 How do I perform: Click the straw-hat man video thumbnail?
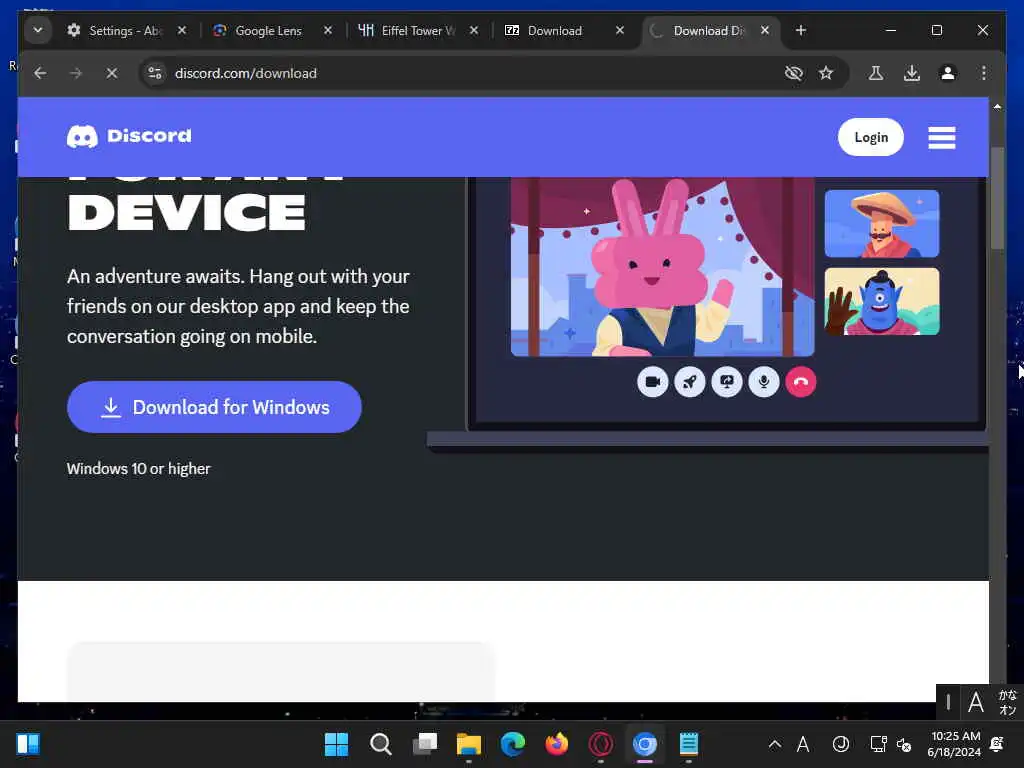(x=882, y=223)
